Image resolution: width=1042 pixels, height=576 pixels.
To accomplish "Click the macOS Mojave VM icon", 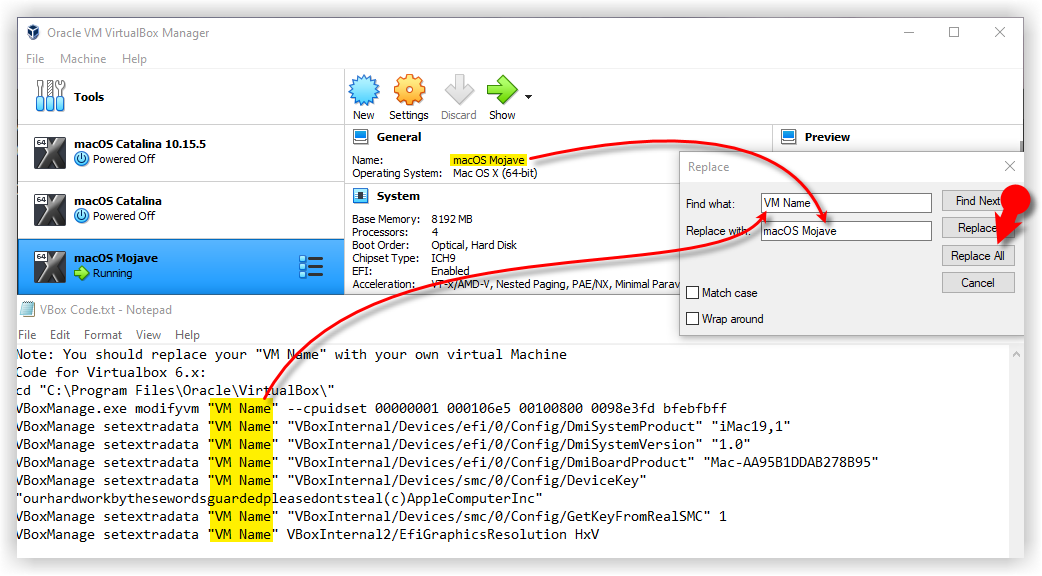I will (51, 266).
